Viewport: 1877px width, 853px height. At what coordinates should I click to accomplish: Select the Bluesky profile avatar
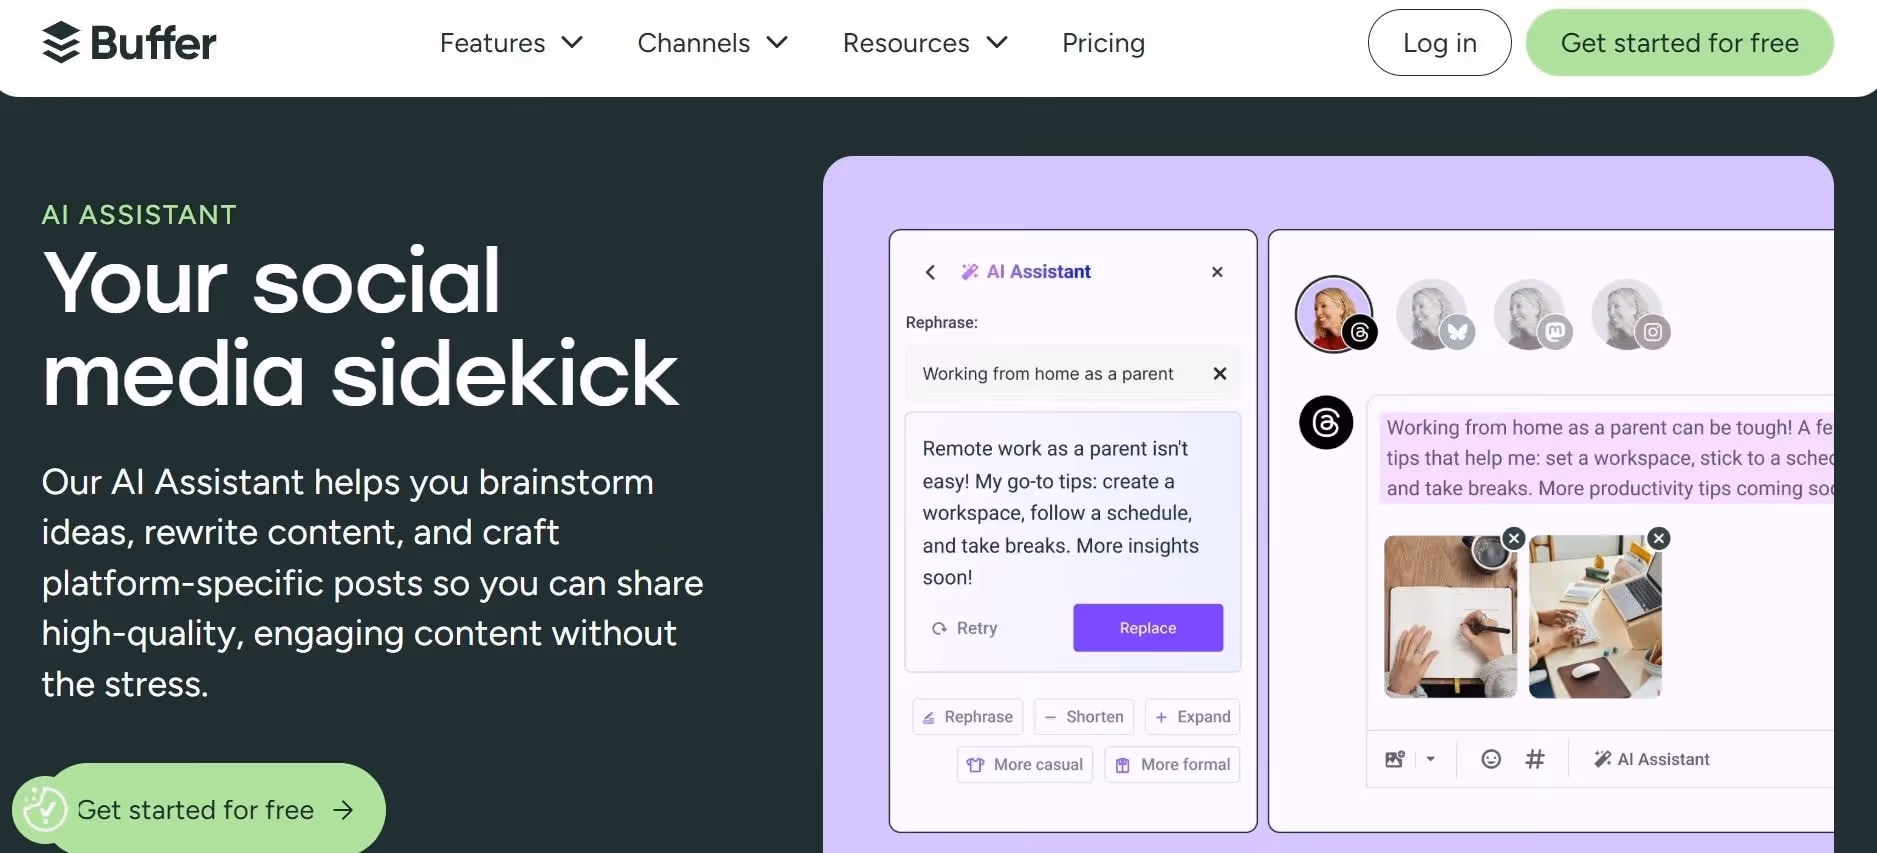coord(1433,314)
